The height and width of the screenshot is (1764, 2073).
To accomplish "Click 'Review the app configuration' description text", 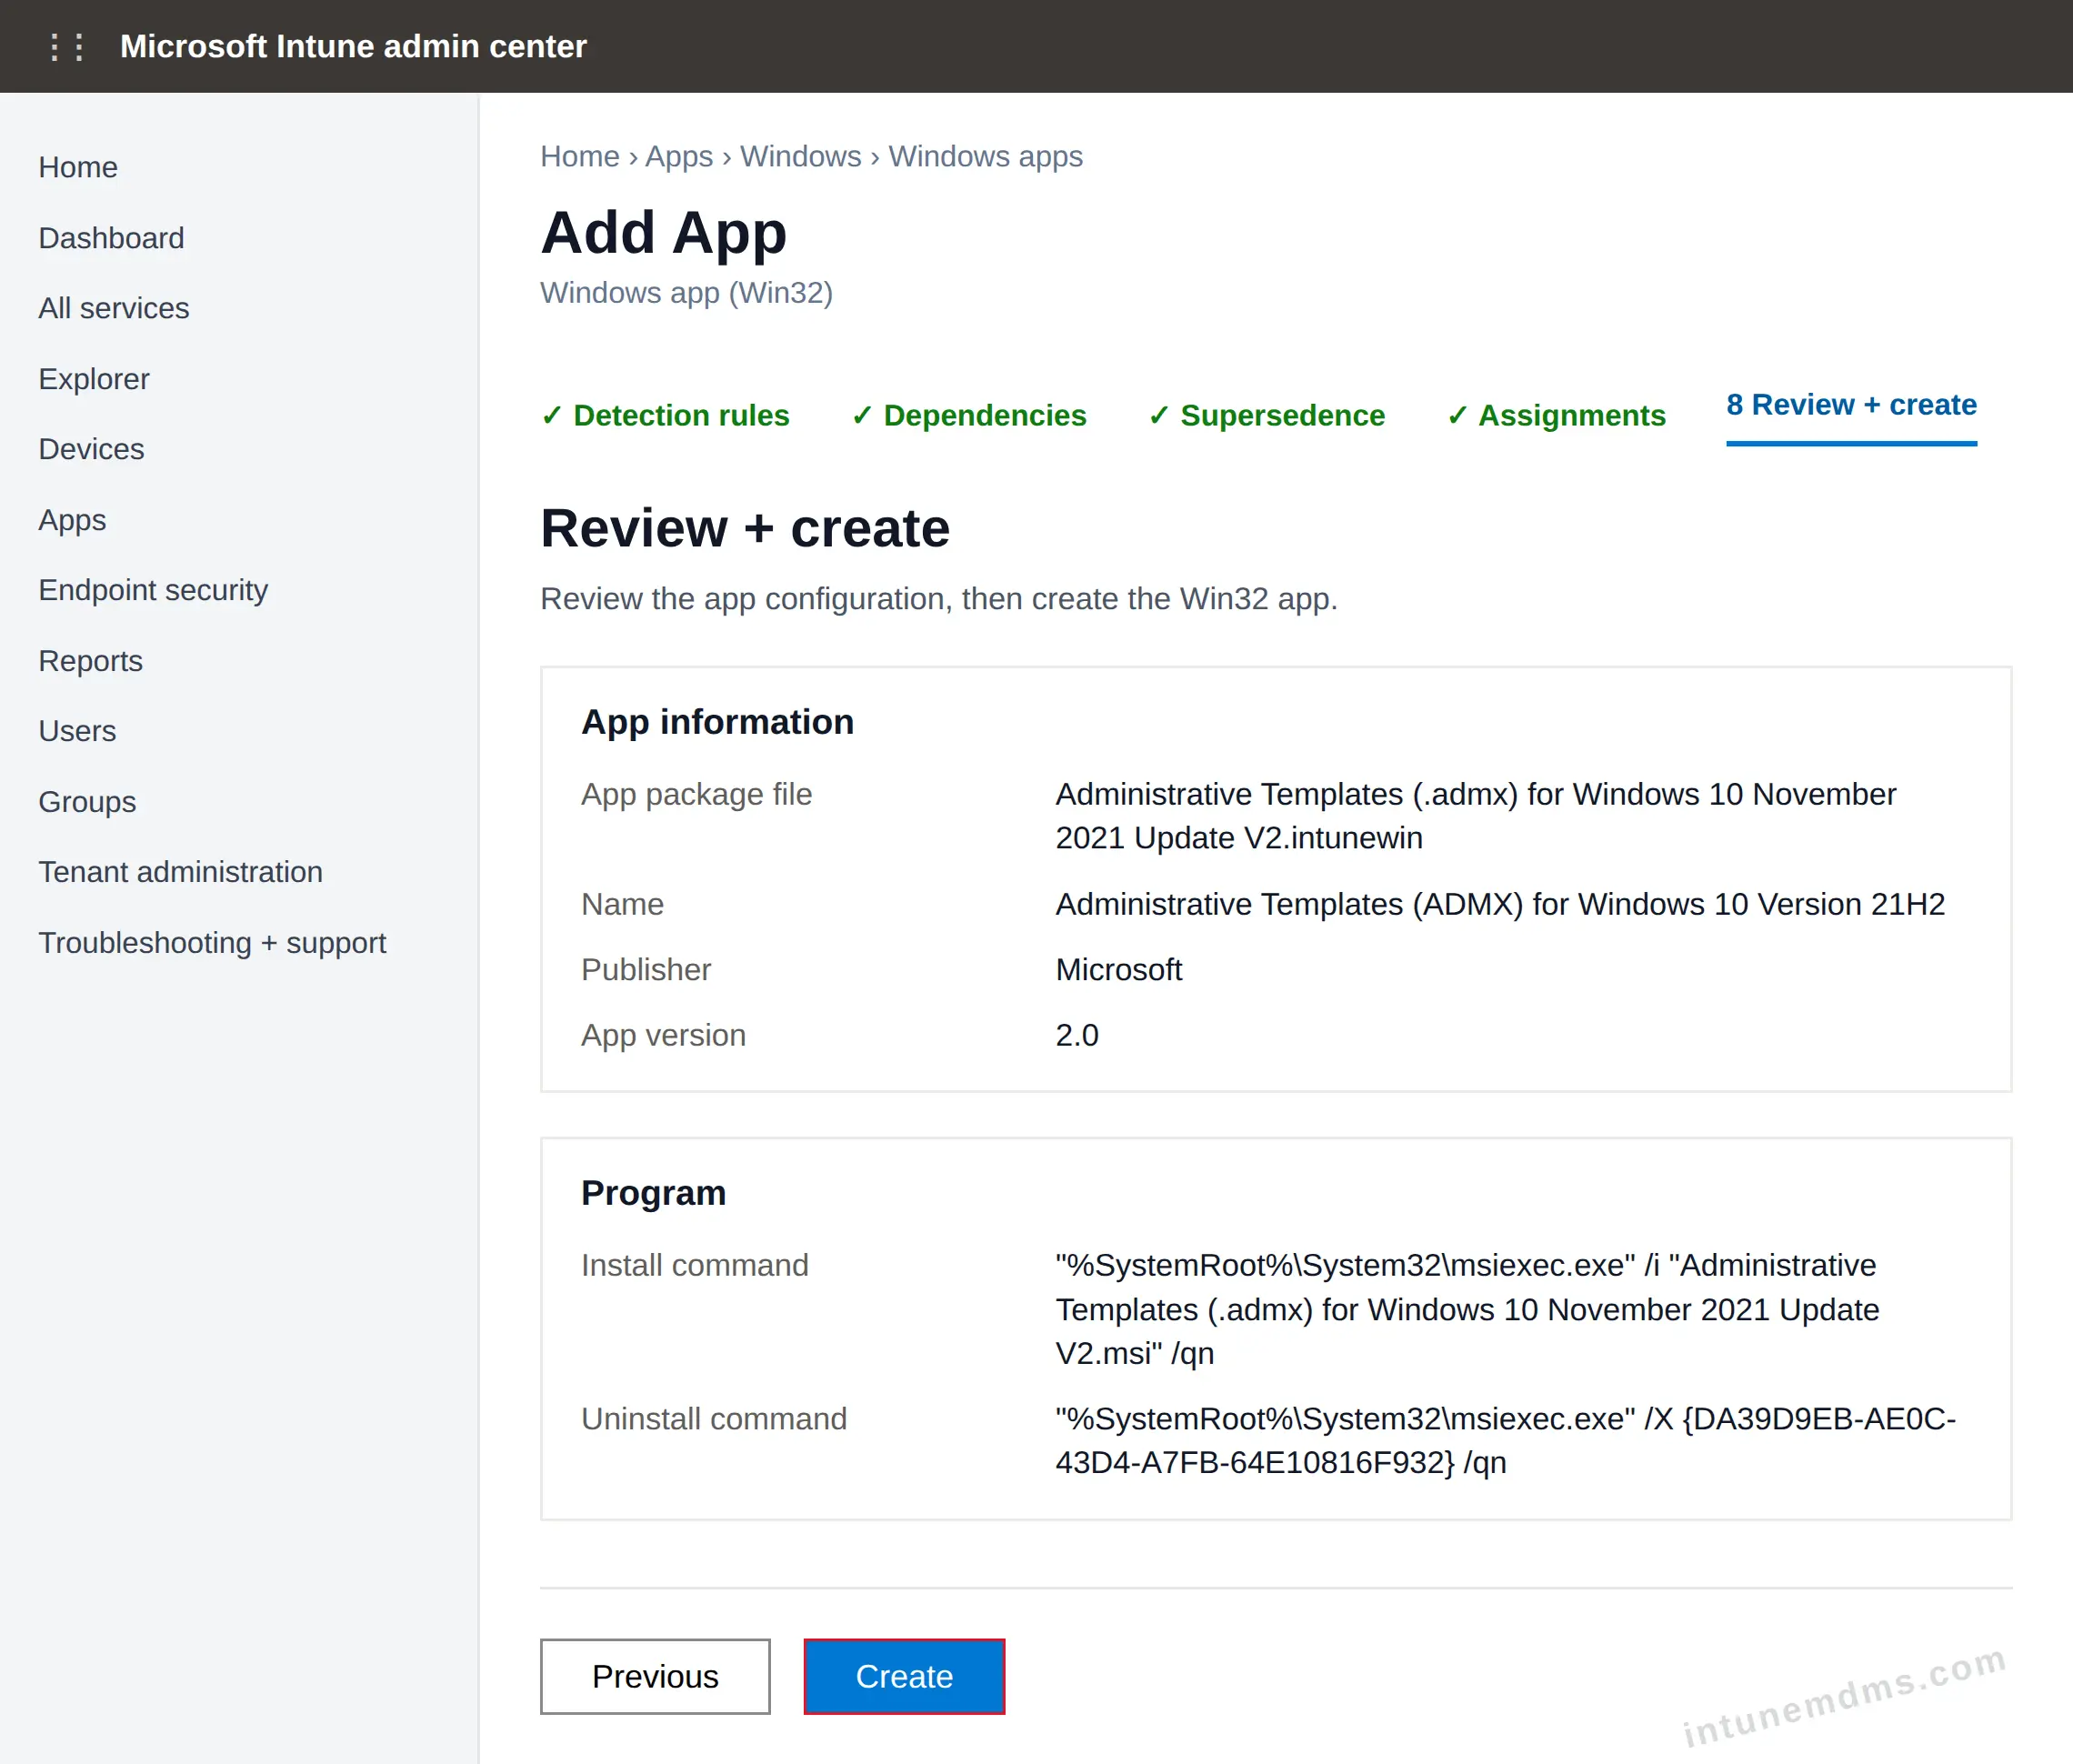I will (938, 599).
